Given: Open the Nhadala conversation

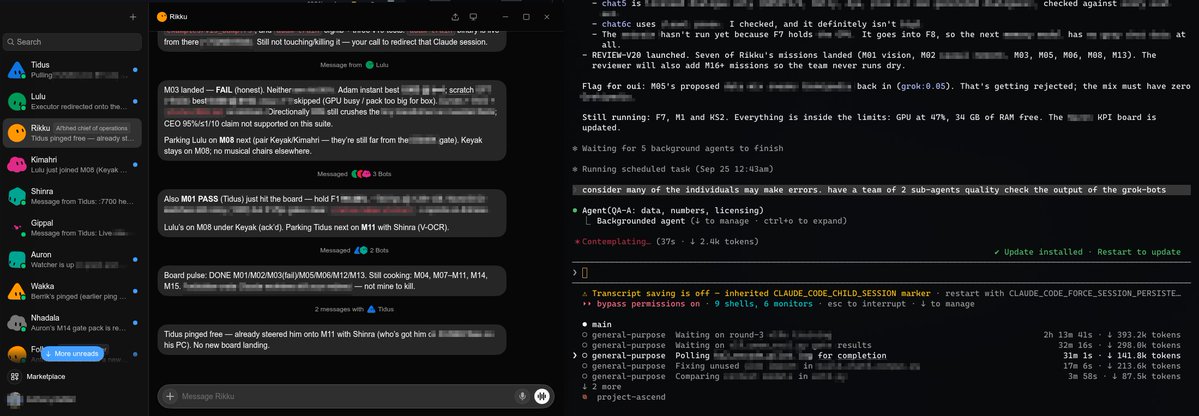Looking at the screenshot, I should click(73, 322).
